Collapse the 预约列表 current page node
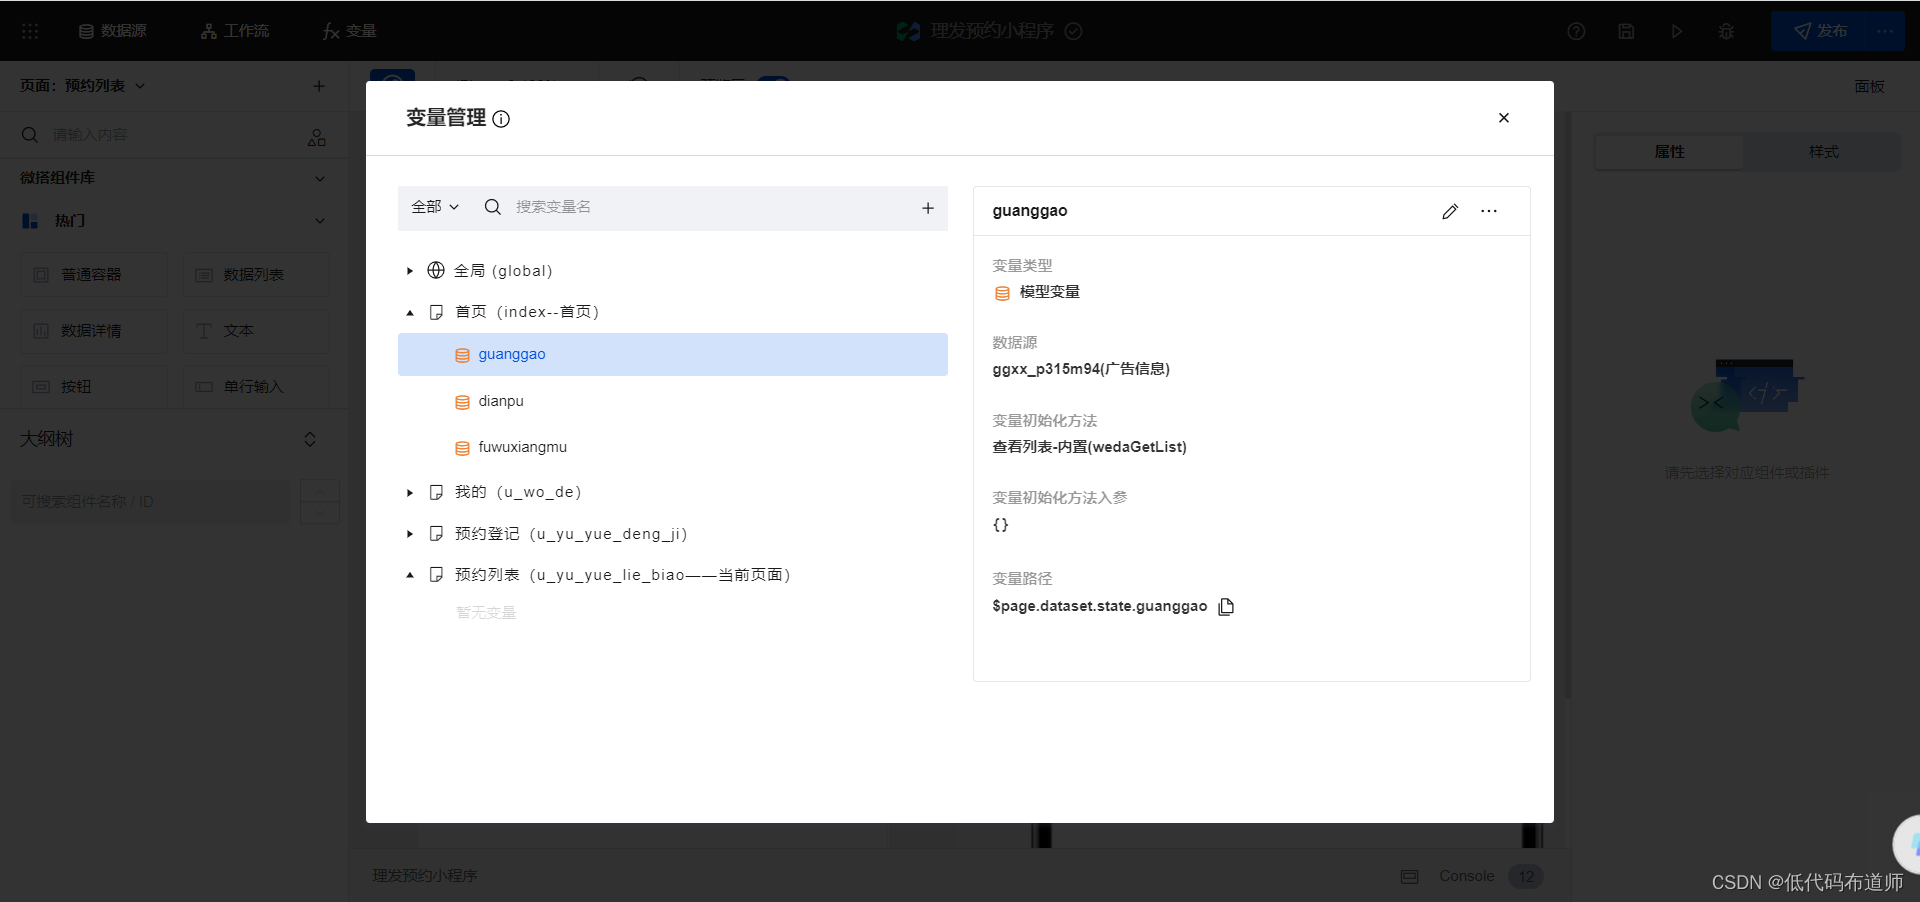This screenshot has width=1920, height=902. tap(410, 575)
